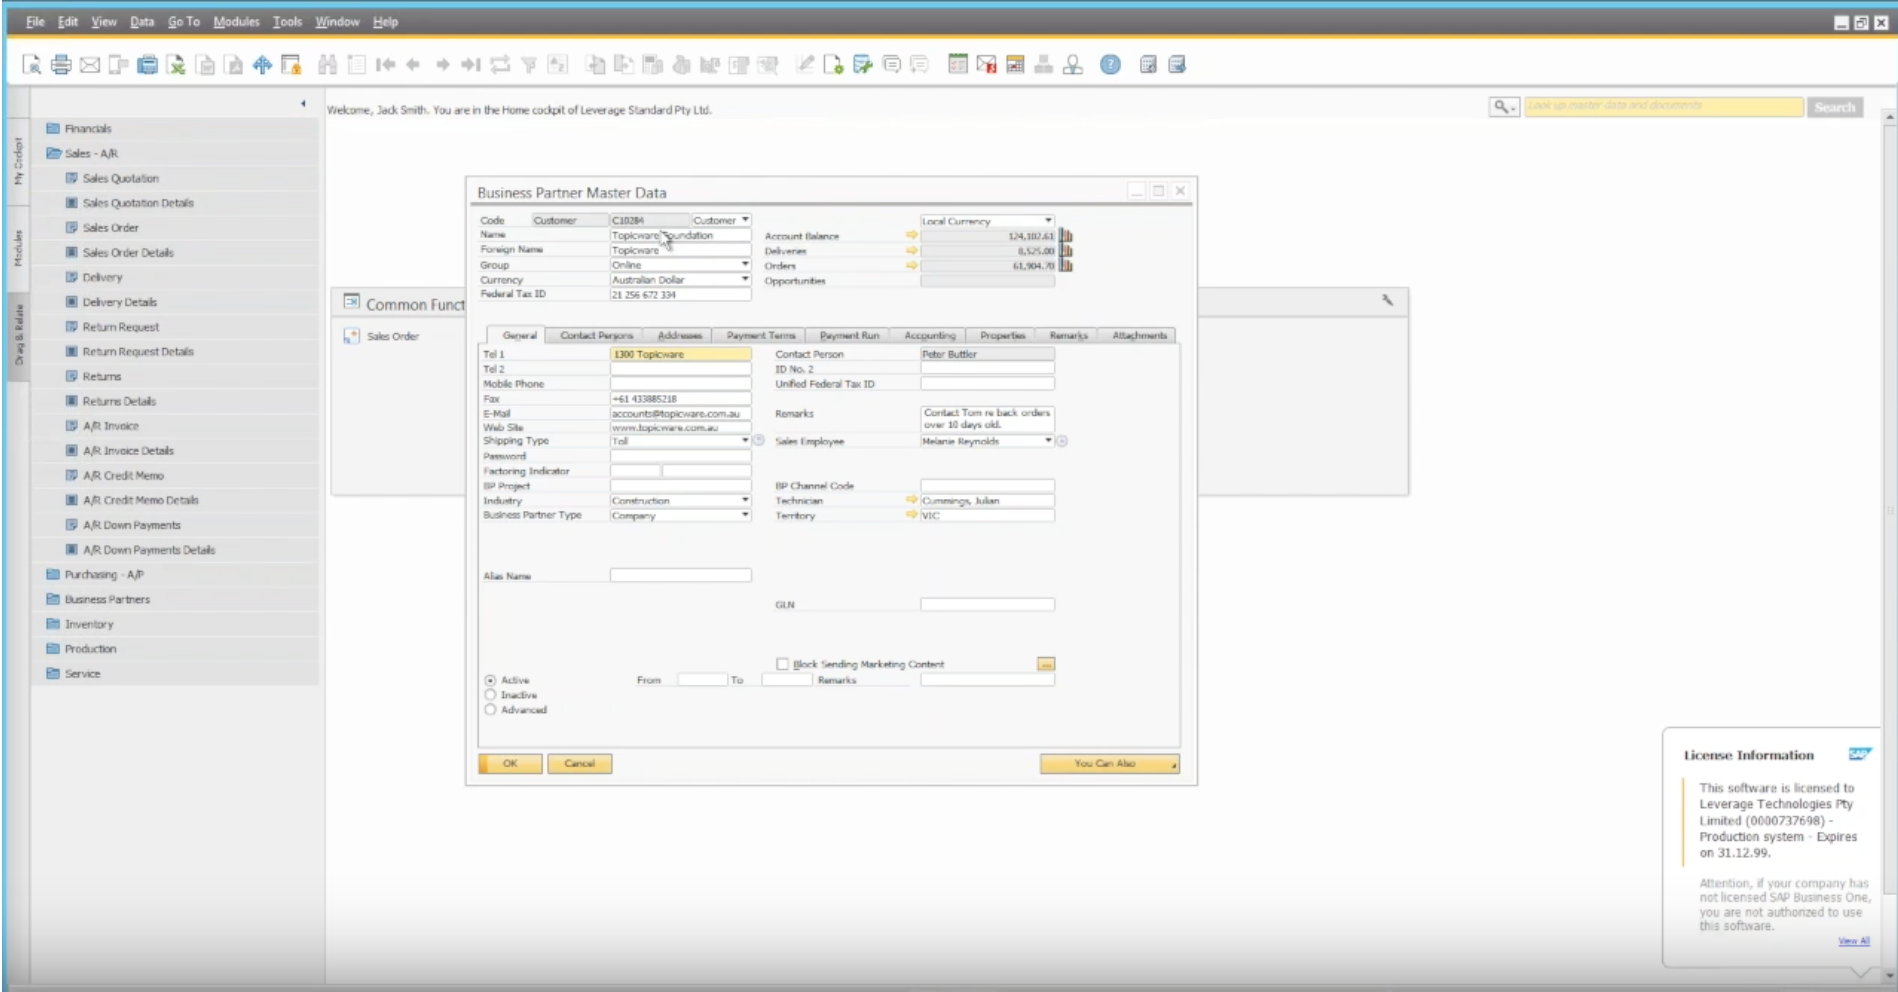Open Account Balance chart icon

click(x=1066, y=236)
